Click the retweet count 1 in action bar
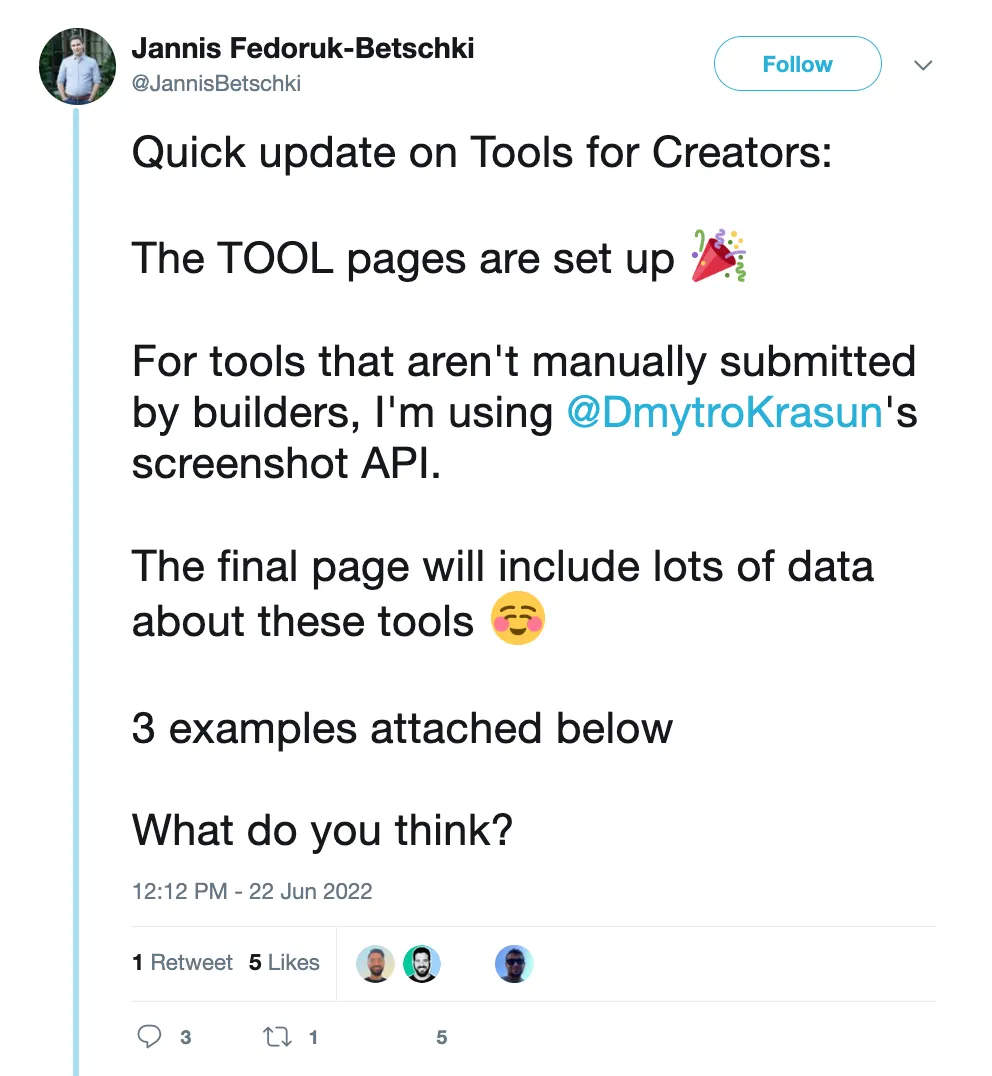Screen dimensions: 992x1076 click(313, 1038)
